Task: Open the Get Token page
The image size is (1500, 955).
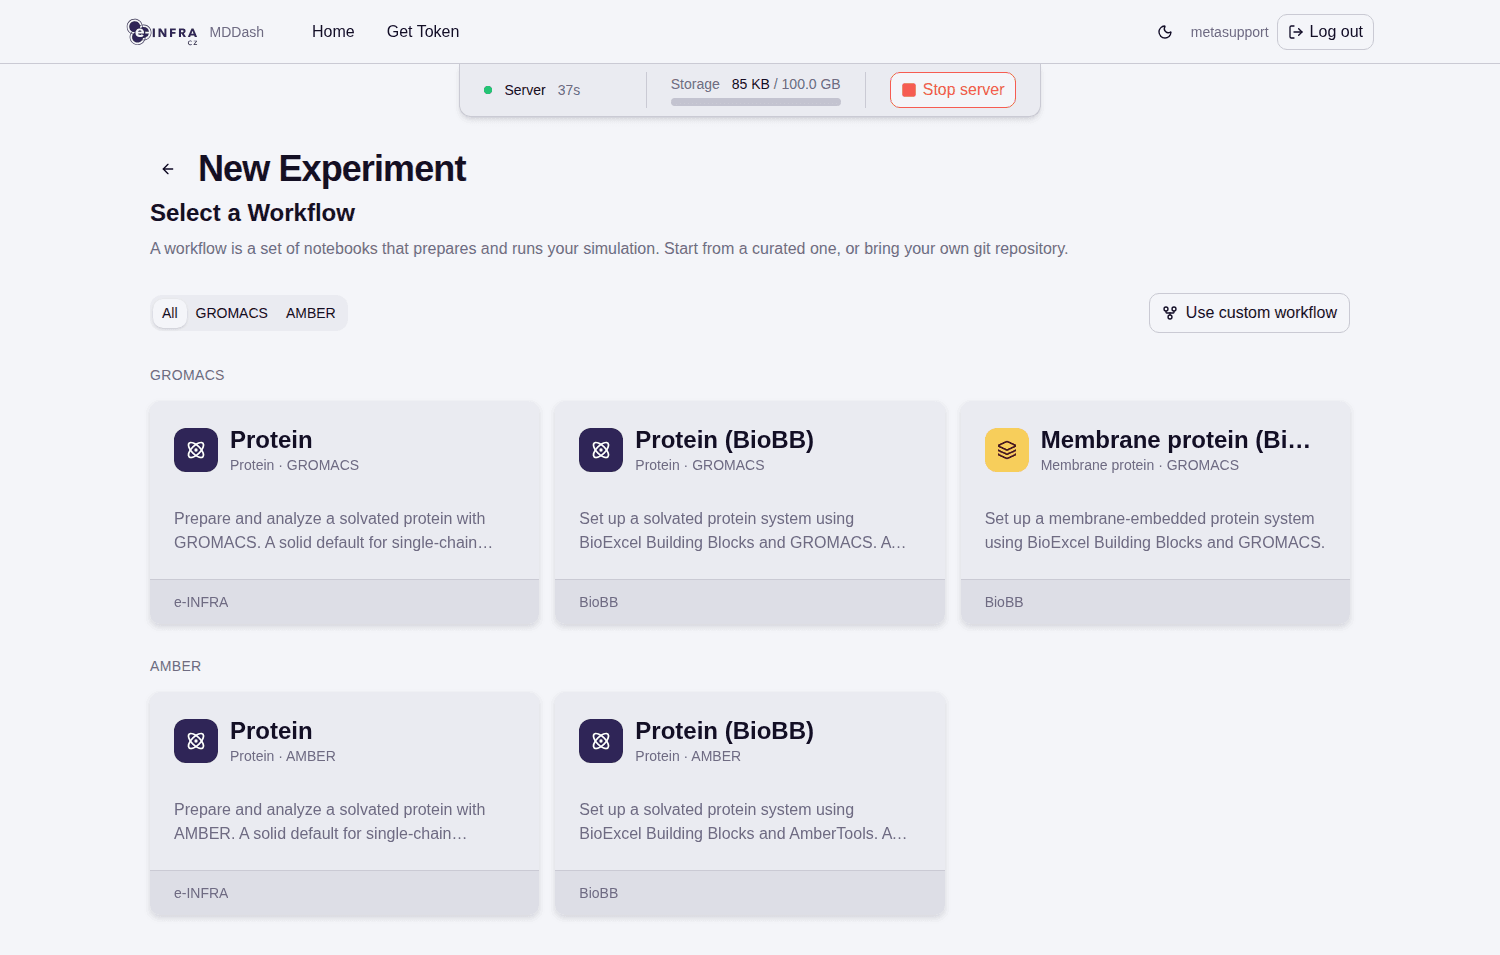Action: [x=423, y=32]
